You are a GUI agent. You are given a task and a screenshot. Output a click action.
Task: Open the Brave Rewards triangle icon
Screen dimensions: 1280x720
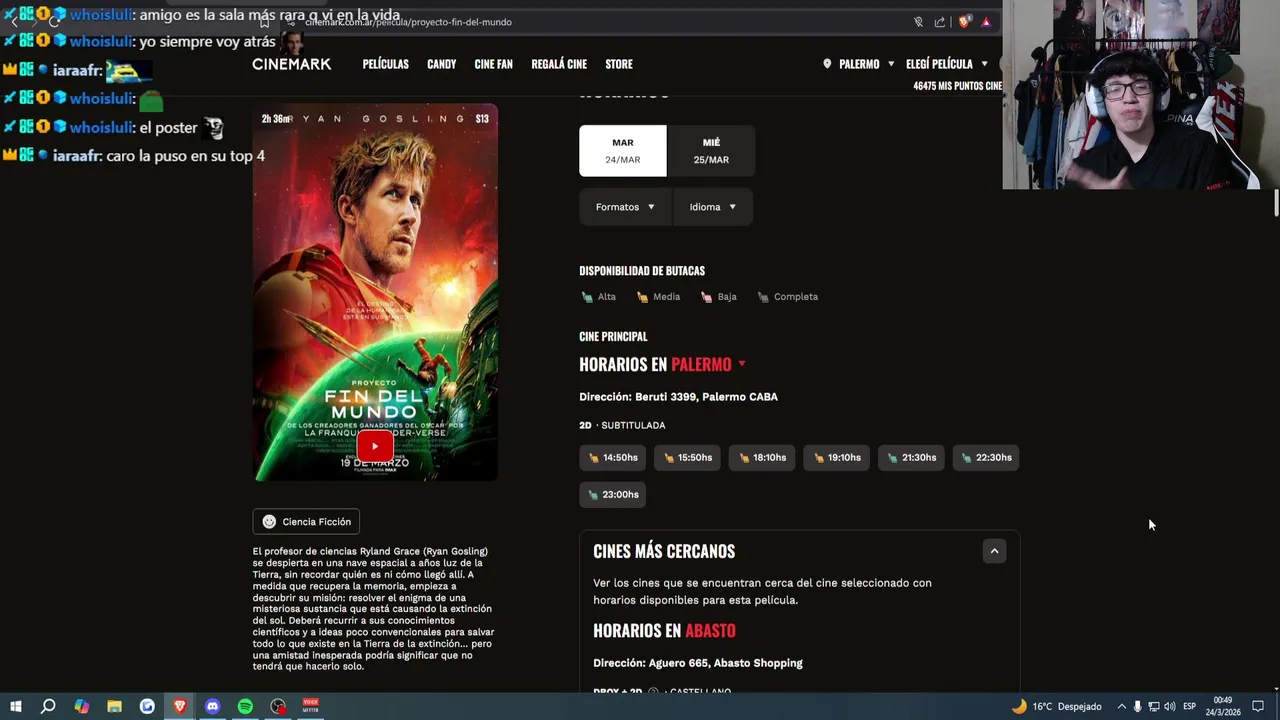point(986,22)
